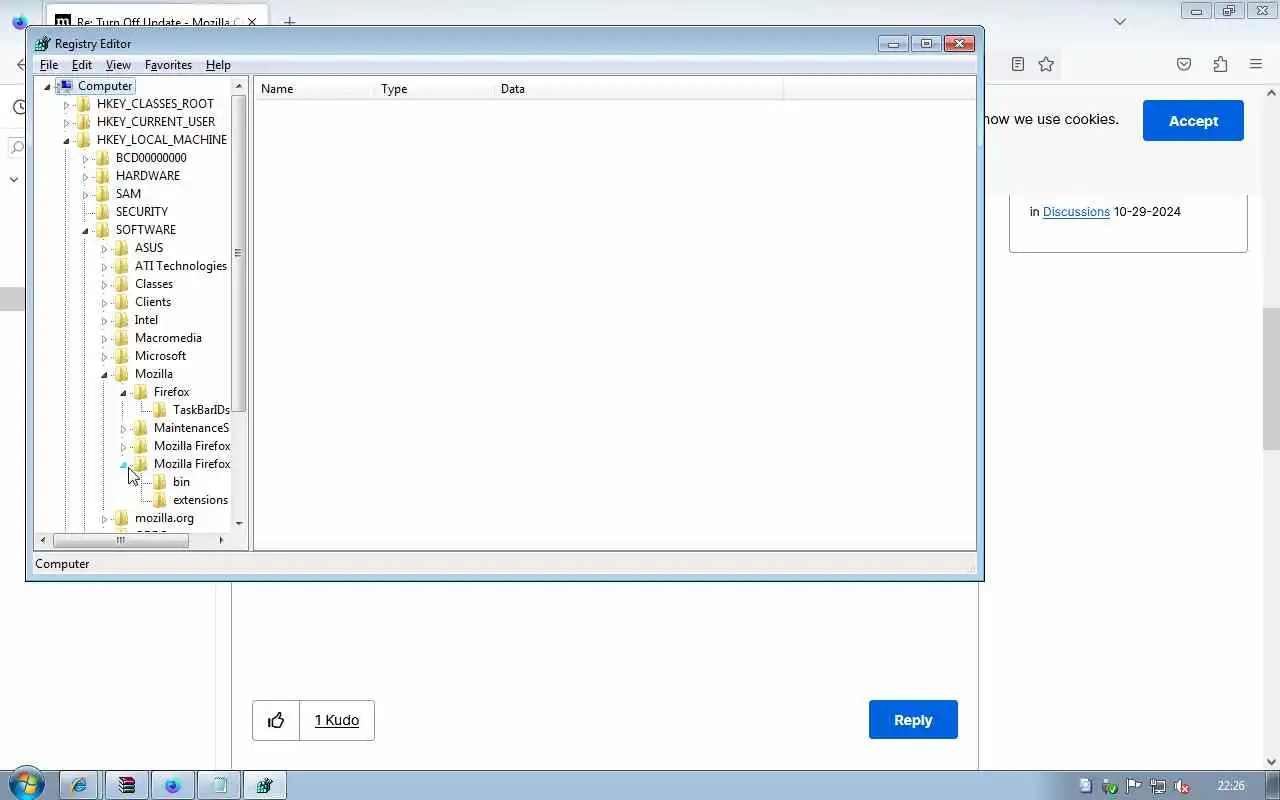The width and height of the screenshot is (1280, 800).
Task: Open the Favorites menu
Action: (168, 65)
